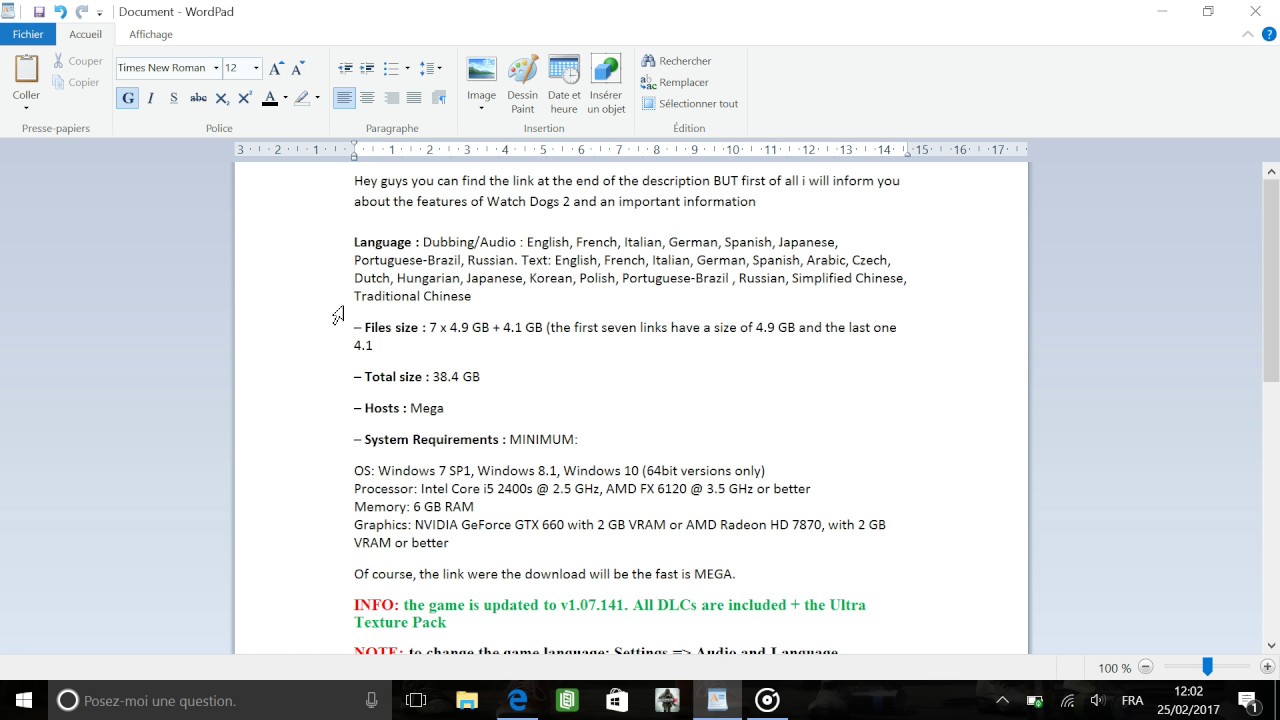Open the Windows Store taskbar icon

(617, 700)
